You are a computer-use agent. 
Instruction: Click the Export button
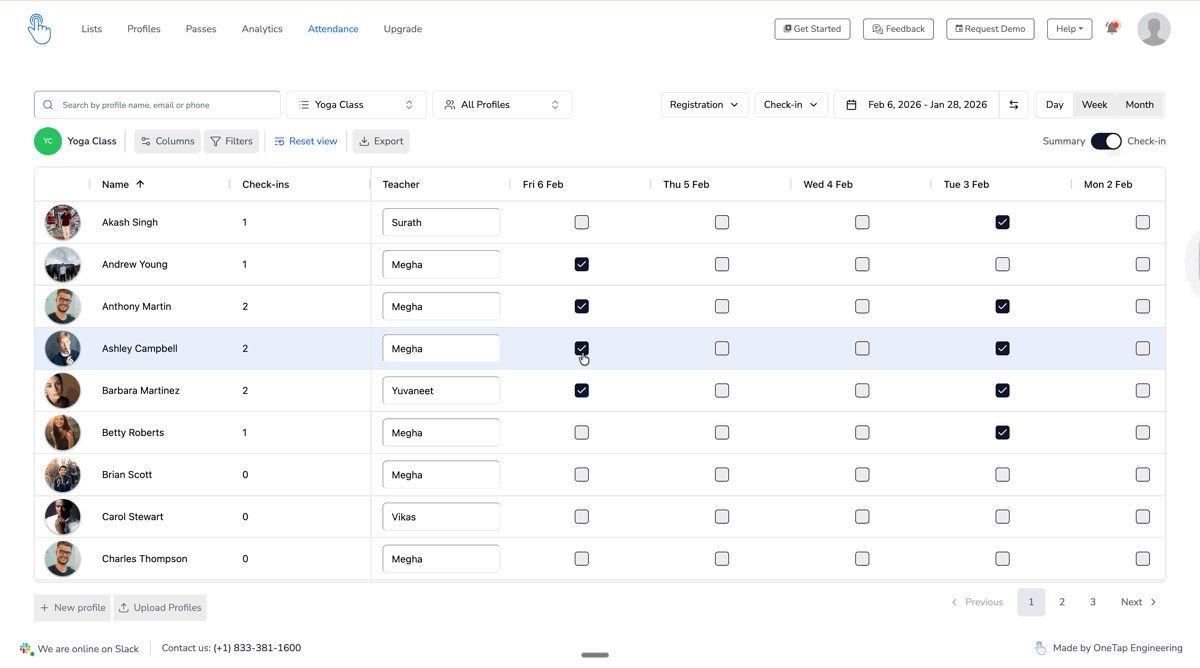pos(381,141)
